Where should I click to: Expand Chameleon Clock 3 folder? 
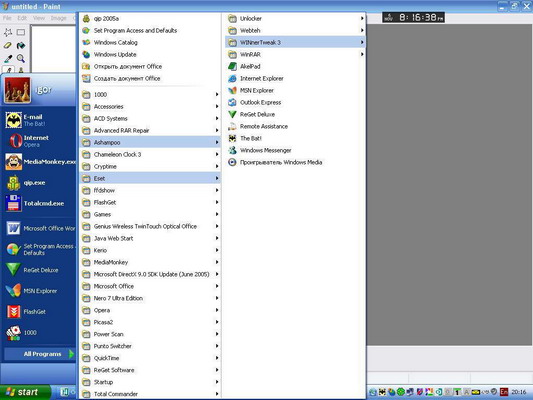(x=150, y=154)
